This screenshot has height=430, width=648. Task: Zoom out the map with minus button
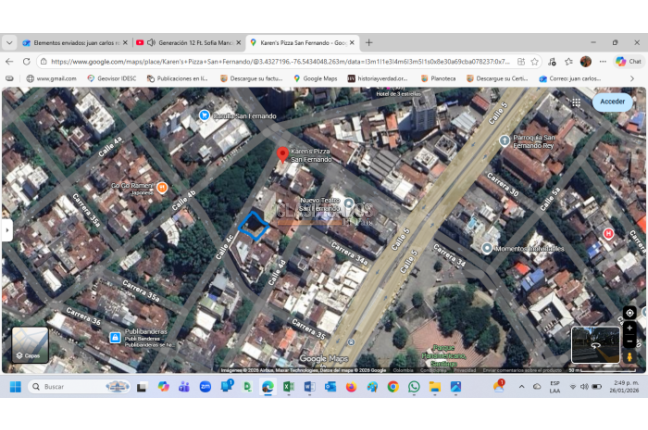629,341
